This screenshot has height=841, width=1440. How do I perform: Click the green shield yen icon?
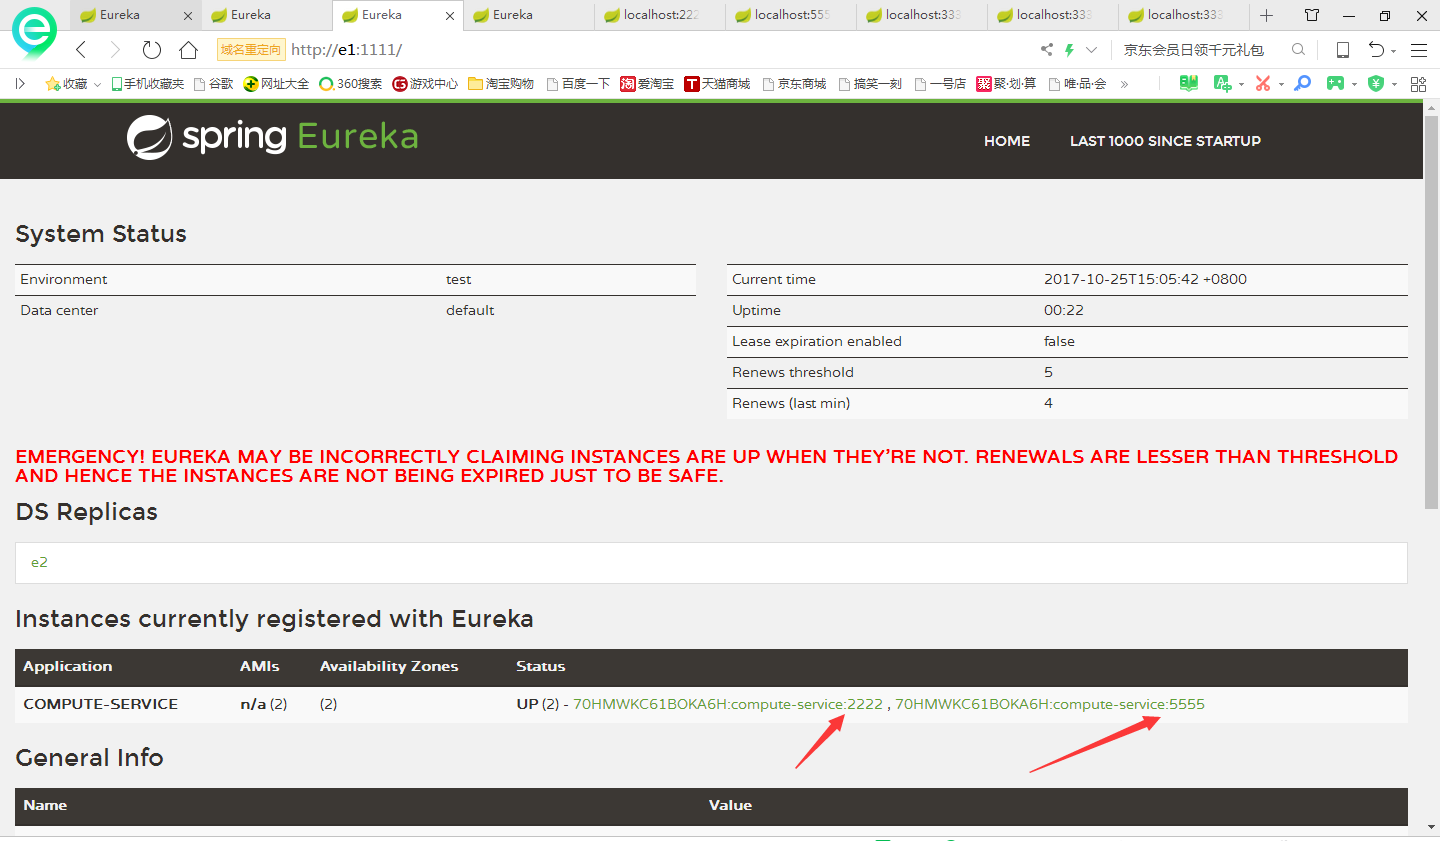(1376, 84)
